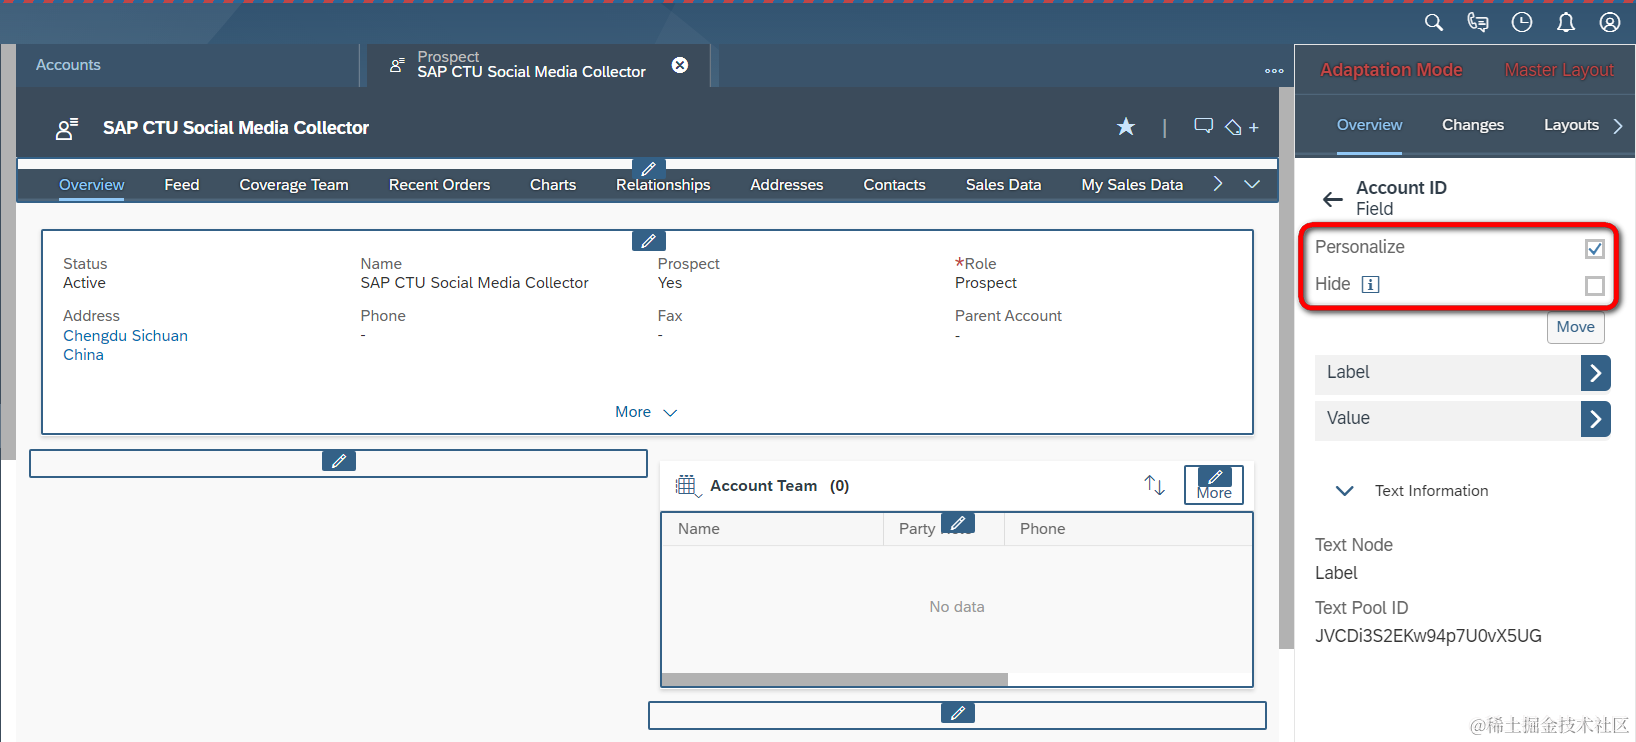Open the Value property arrow
1636x742 pixels.
click(x=1596, y=419)
